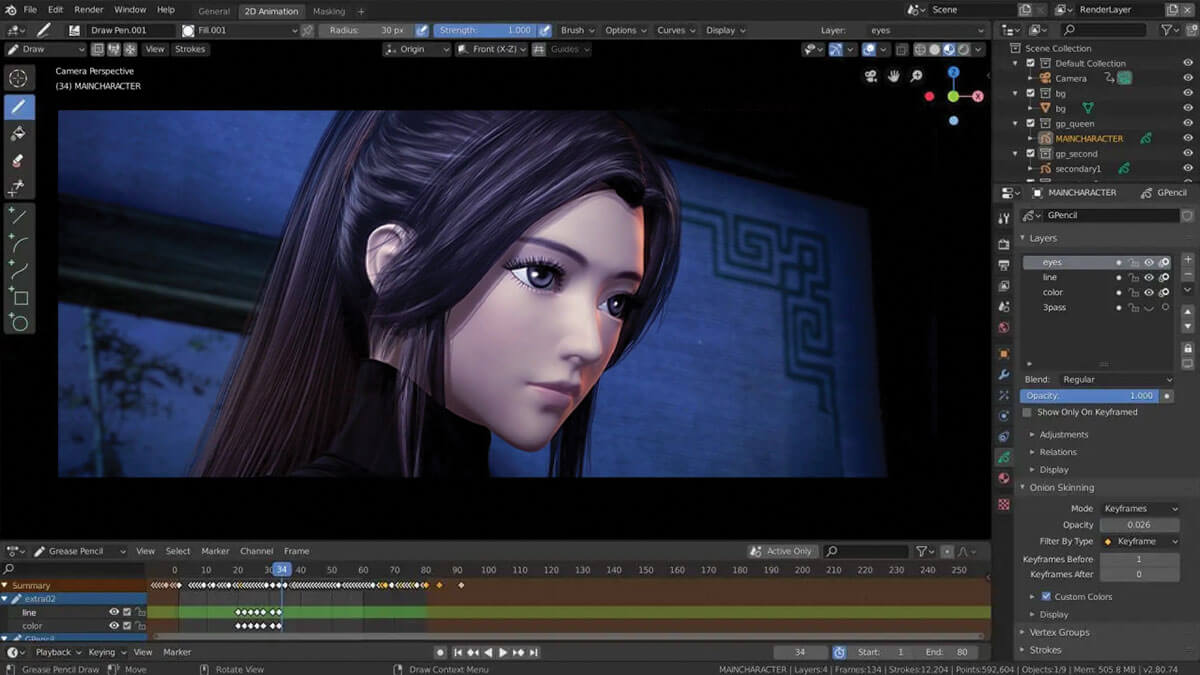The width and height of the screenshot is (1200, 675).
Task: Open the Annotate tool in the timeline header
Action: pyautogui.click(x=40, y=551)
